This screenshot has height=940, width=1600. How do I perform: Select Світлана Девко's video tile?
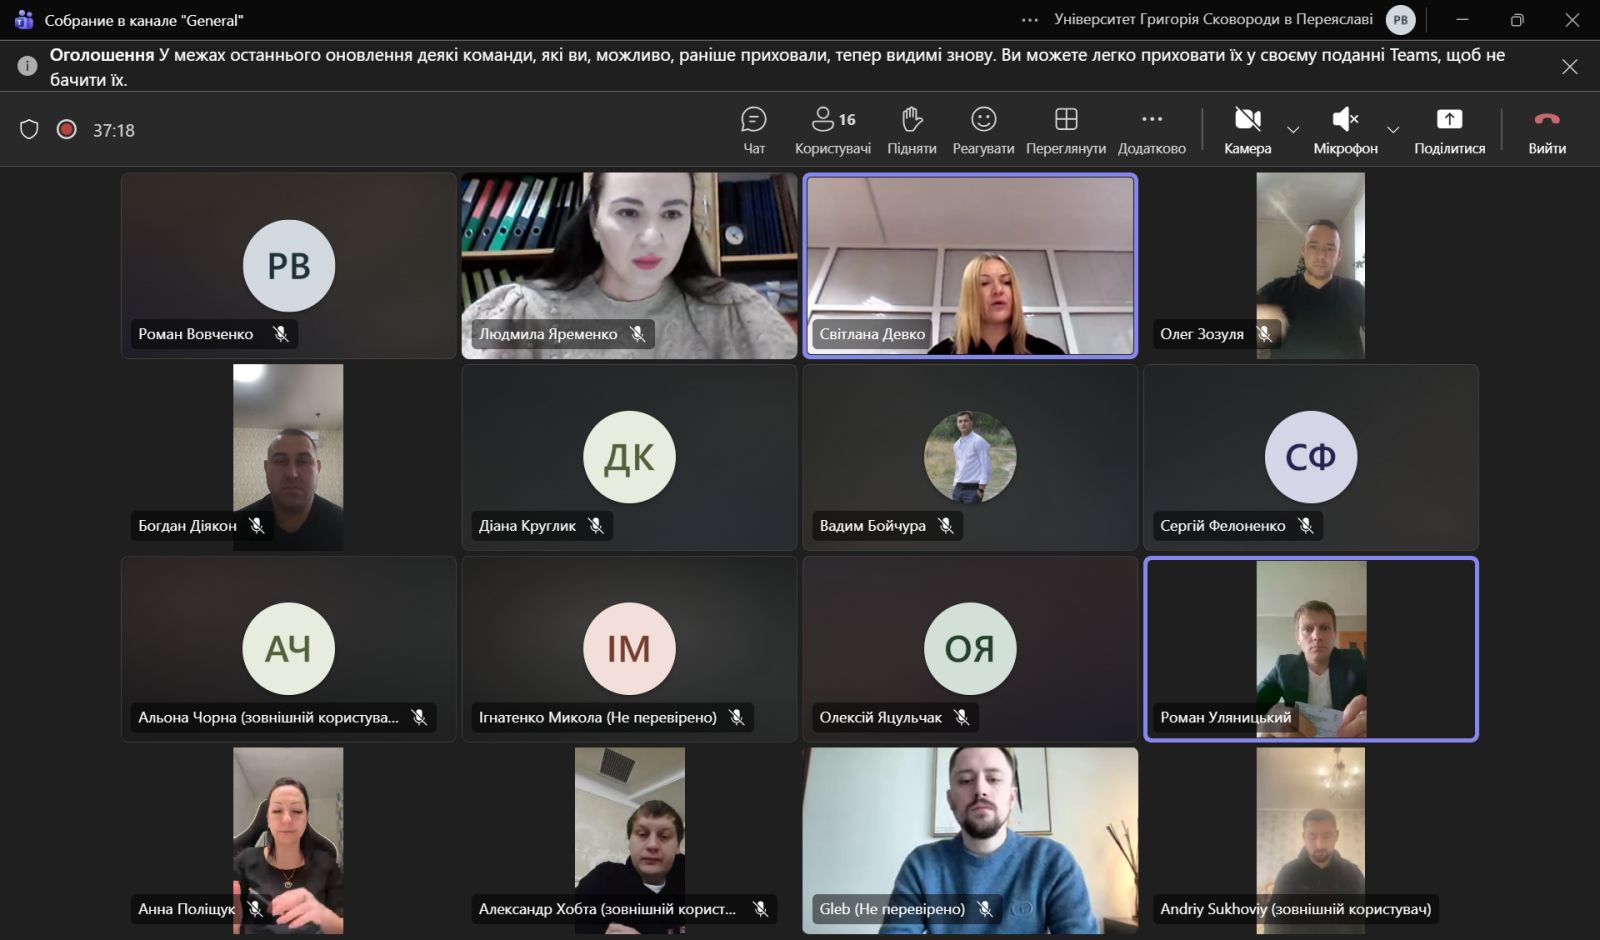coord(970,265)
